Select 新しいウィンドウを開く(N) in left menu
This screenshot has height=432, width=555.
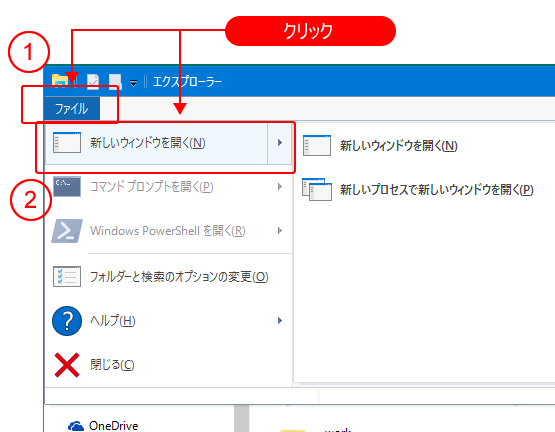(x=156, y=143)
